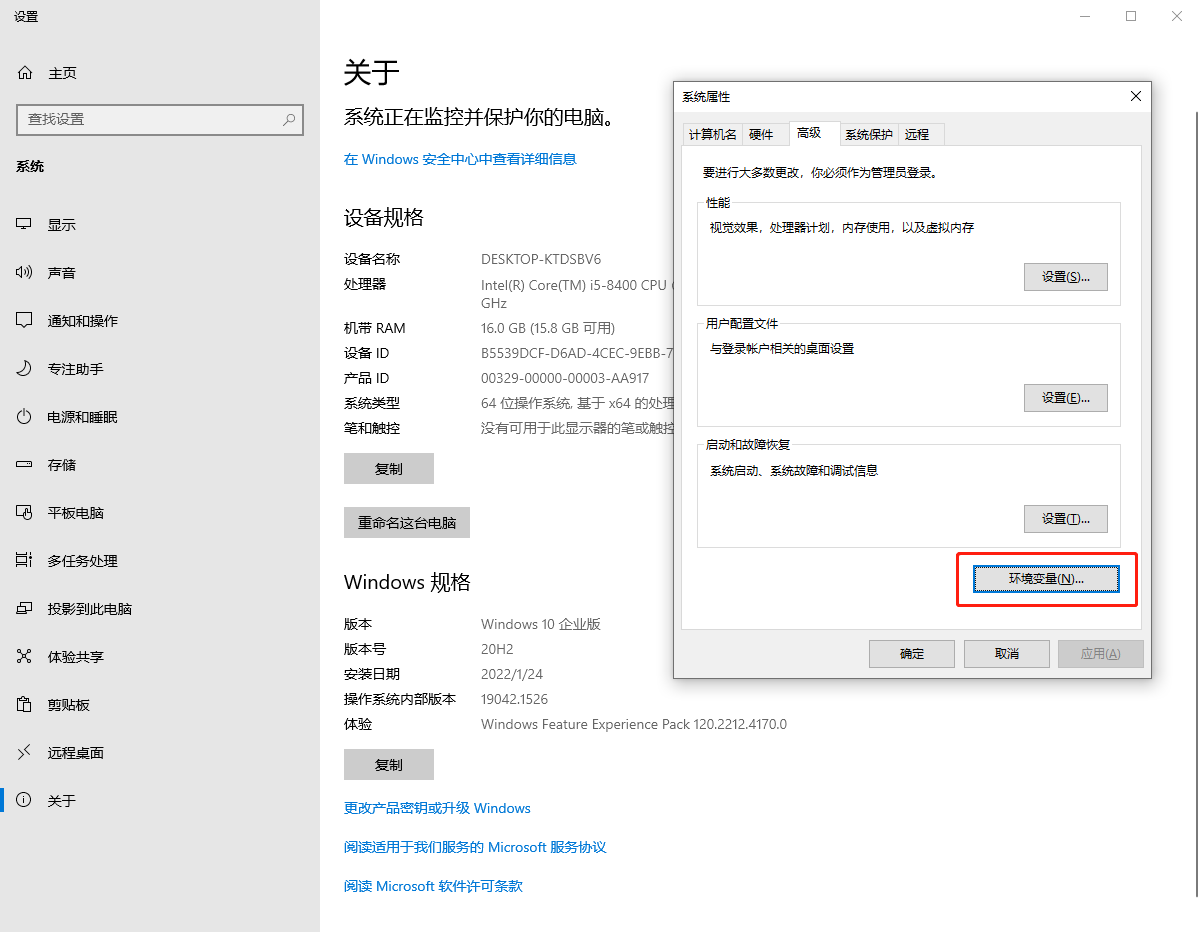The image size is (1200, 932).
Task: Select Power and sleep (电源和睡眠) icon
Action: [25, 417]
